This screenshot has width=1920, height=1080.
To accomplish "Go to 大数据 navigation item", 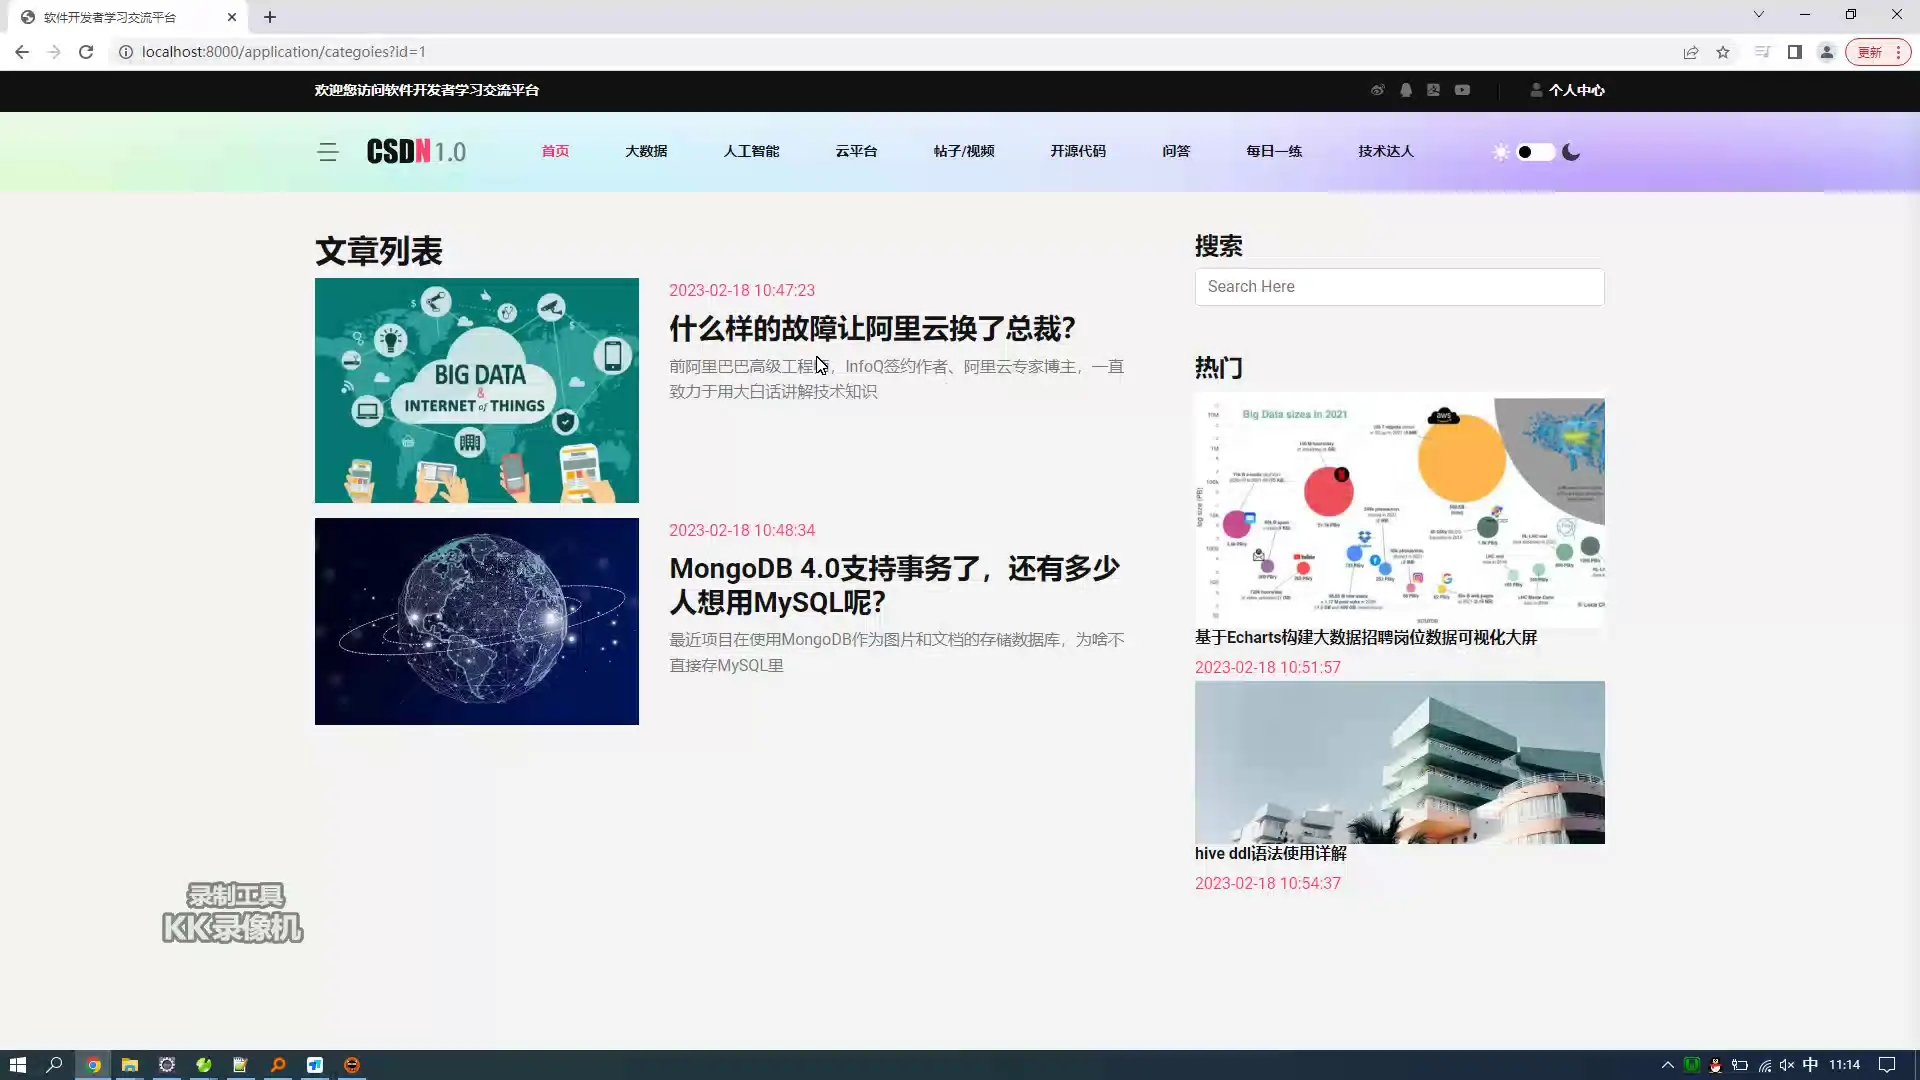I will click(x=646, y=151).
